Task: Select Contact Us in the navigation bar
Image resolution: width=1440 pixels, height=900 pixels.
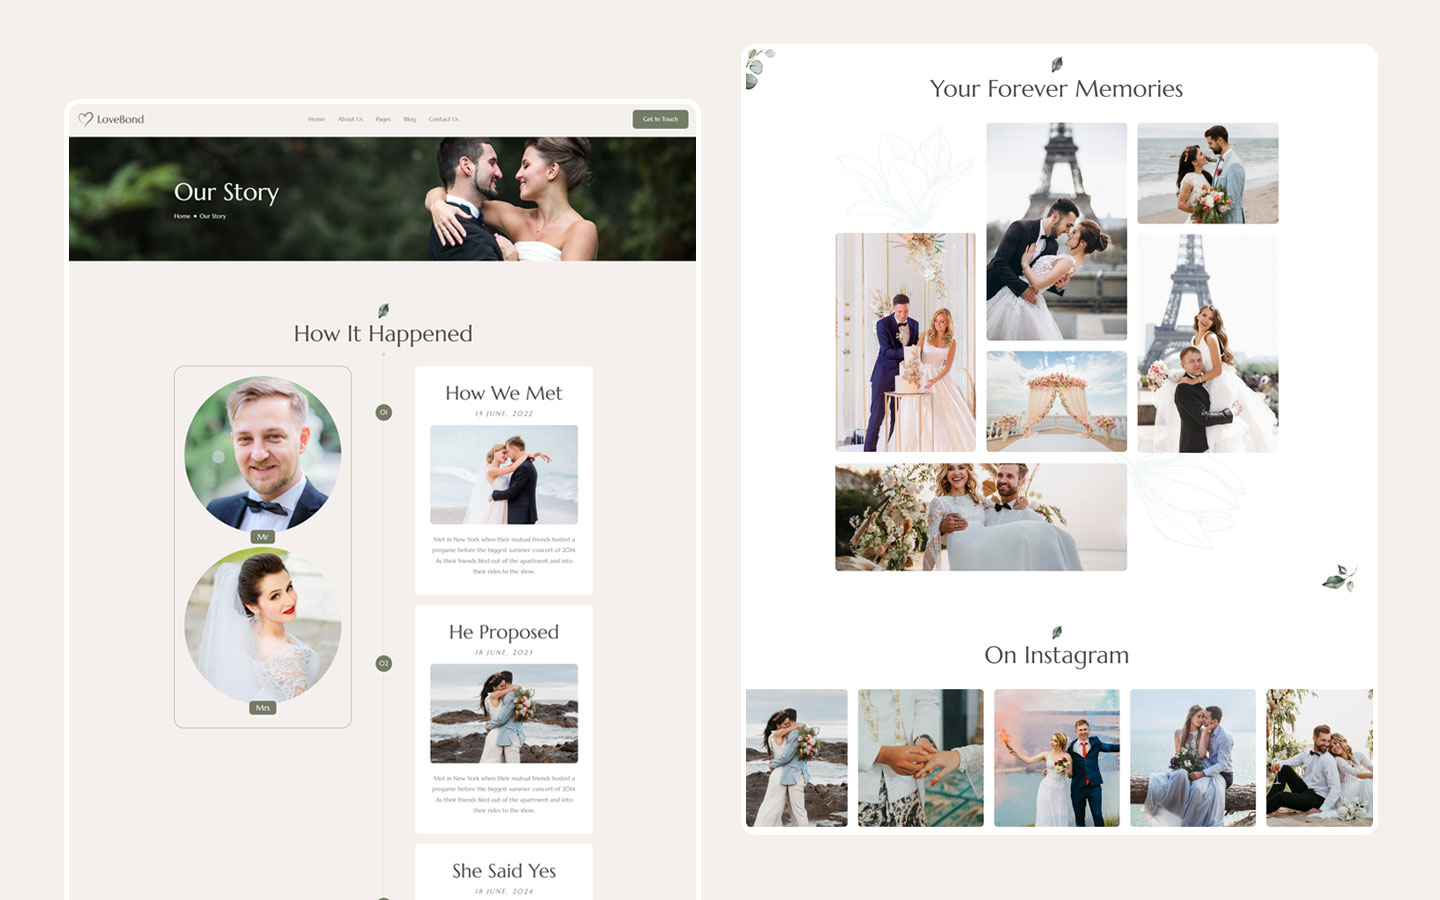Action: [x=443, y=119]
